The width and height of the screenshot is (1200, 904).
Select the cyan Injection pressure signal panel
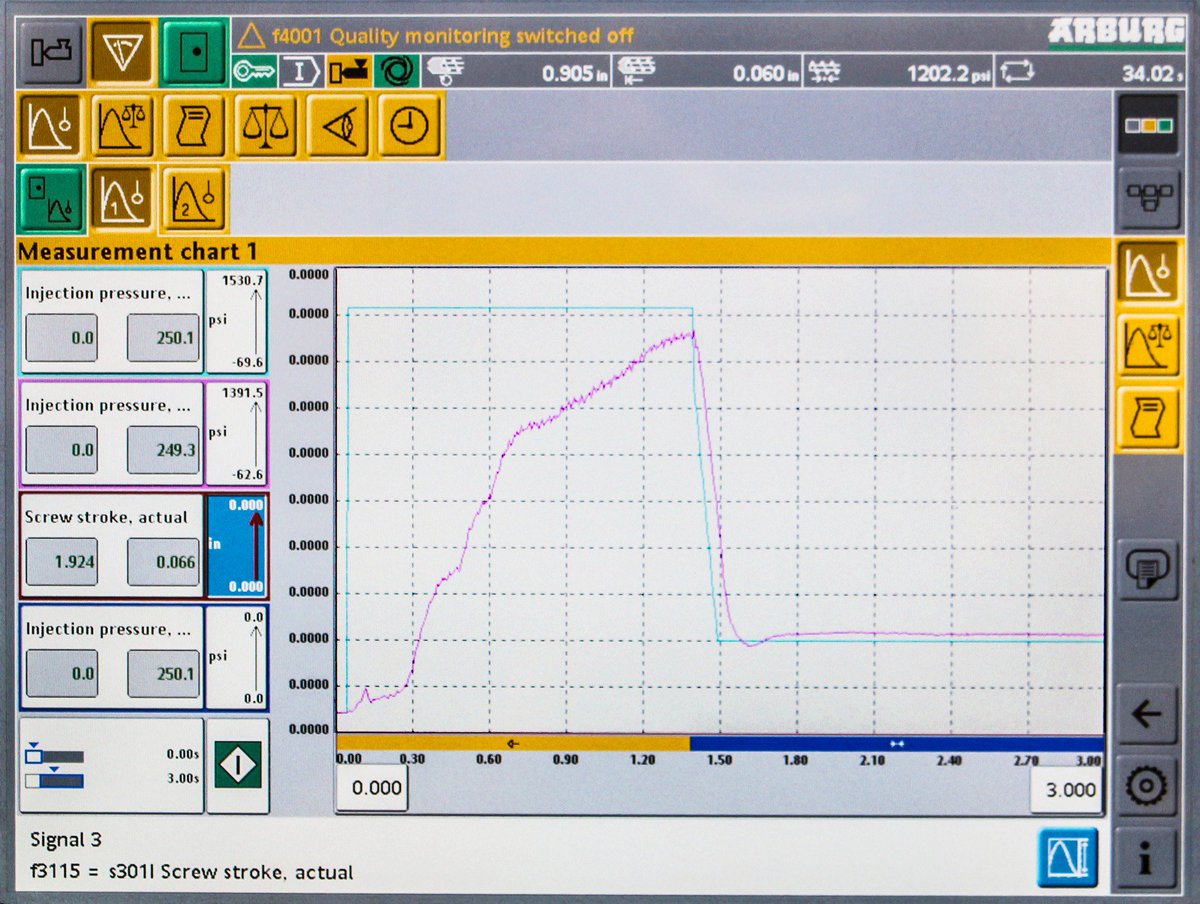(x=111, y=321)
